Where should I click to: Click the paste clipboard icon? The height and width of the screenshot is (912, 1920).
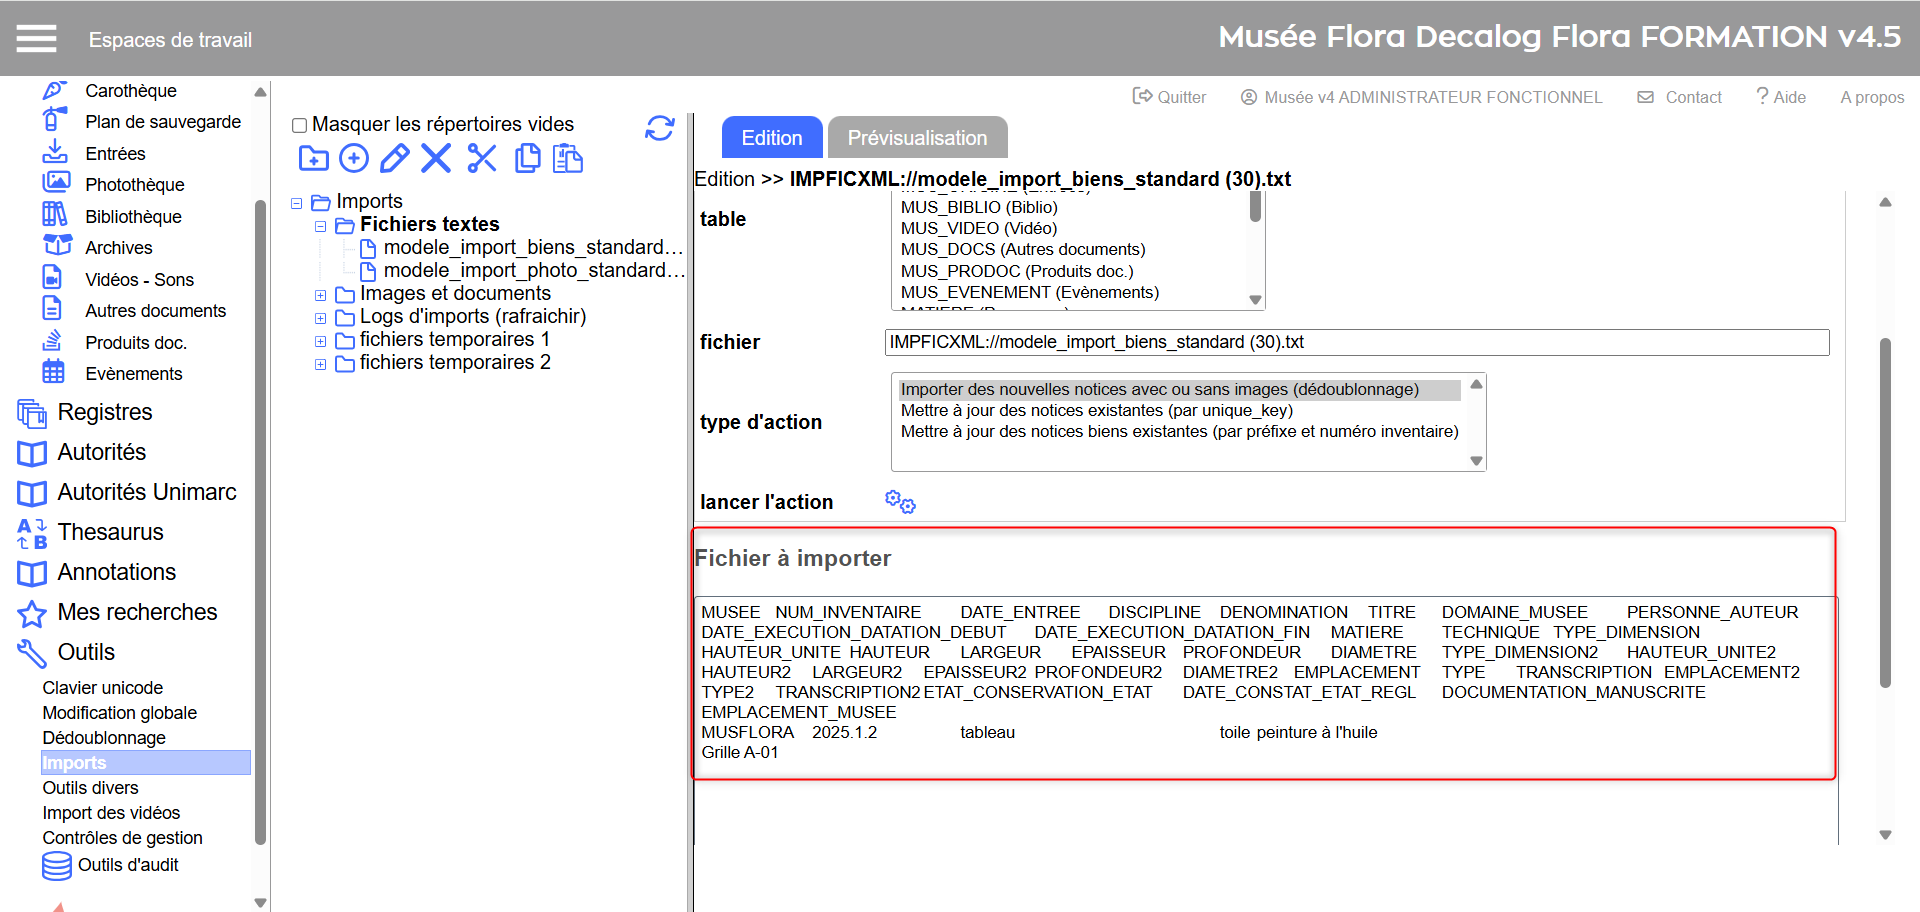[568, 159]
